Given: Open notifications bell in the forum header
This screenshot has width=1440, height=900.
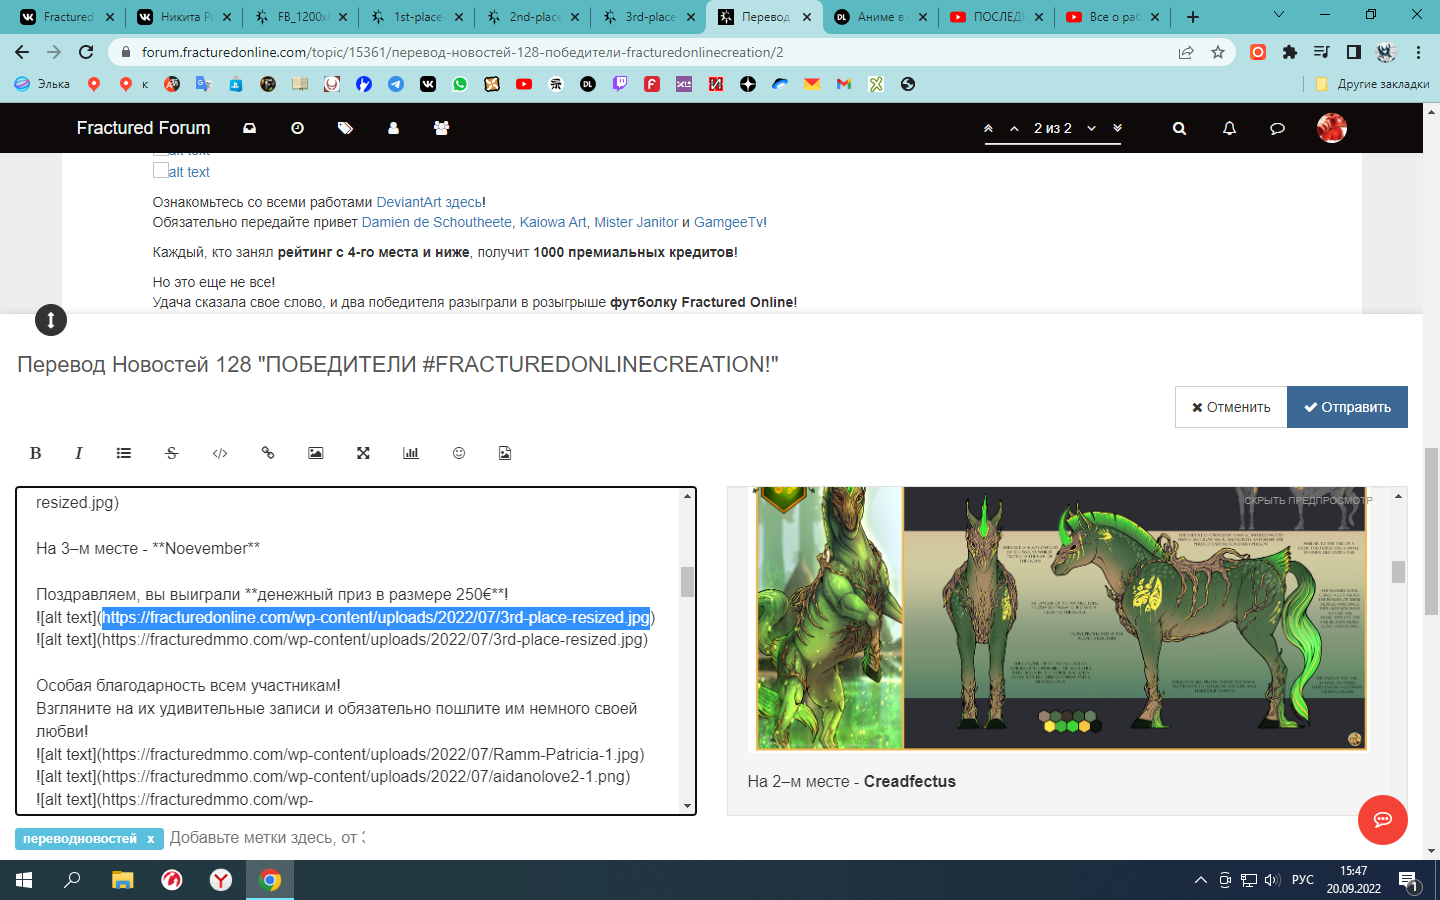Looking at the screenshot, I should point(1229,128).
